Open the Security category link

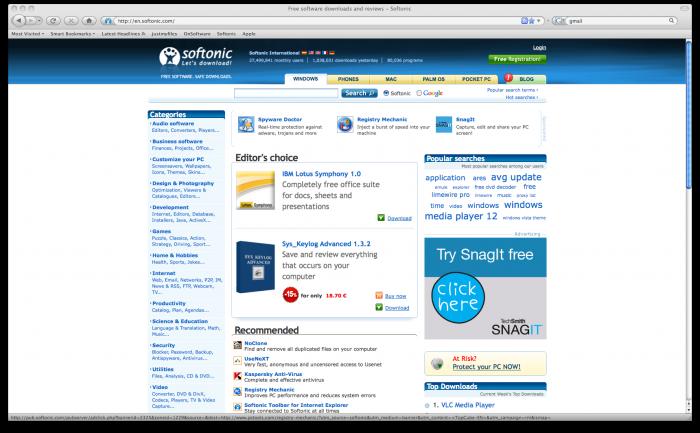(x=163, y=345)
